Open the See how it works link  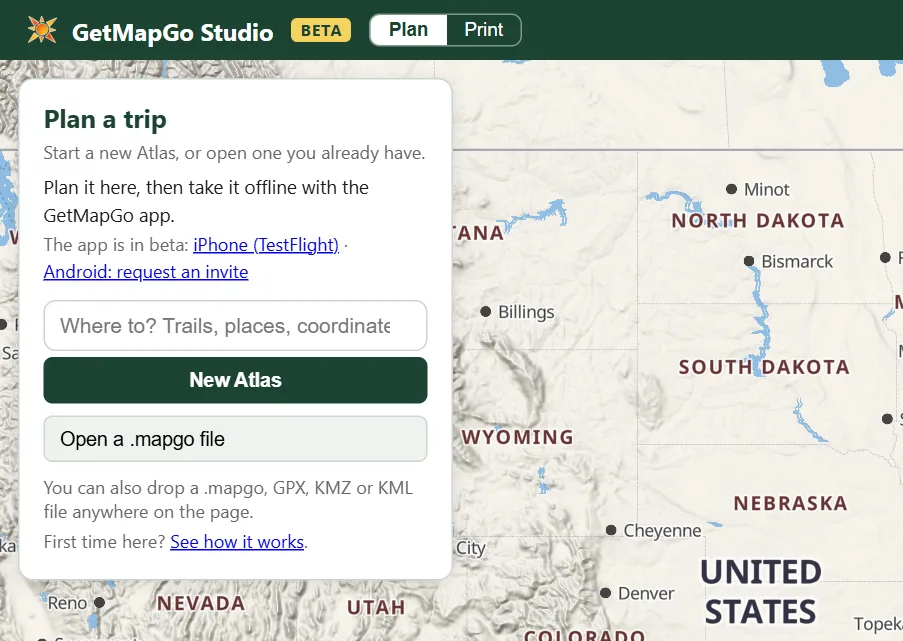(237, 542)
